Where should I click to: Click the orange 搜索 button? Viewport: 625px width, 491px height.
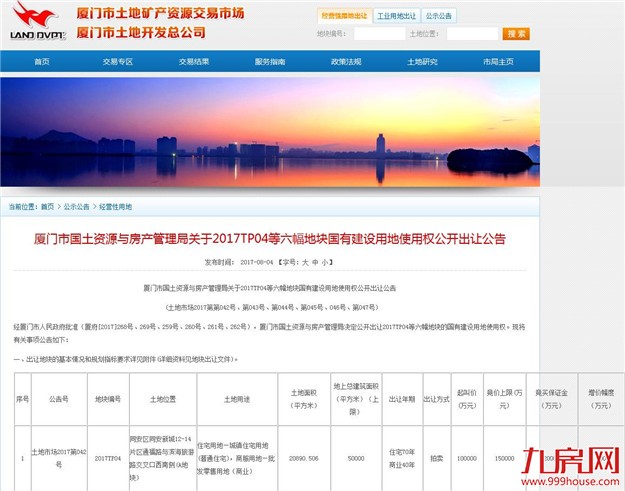coord(516,34)
